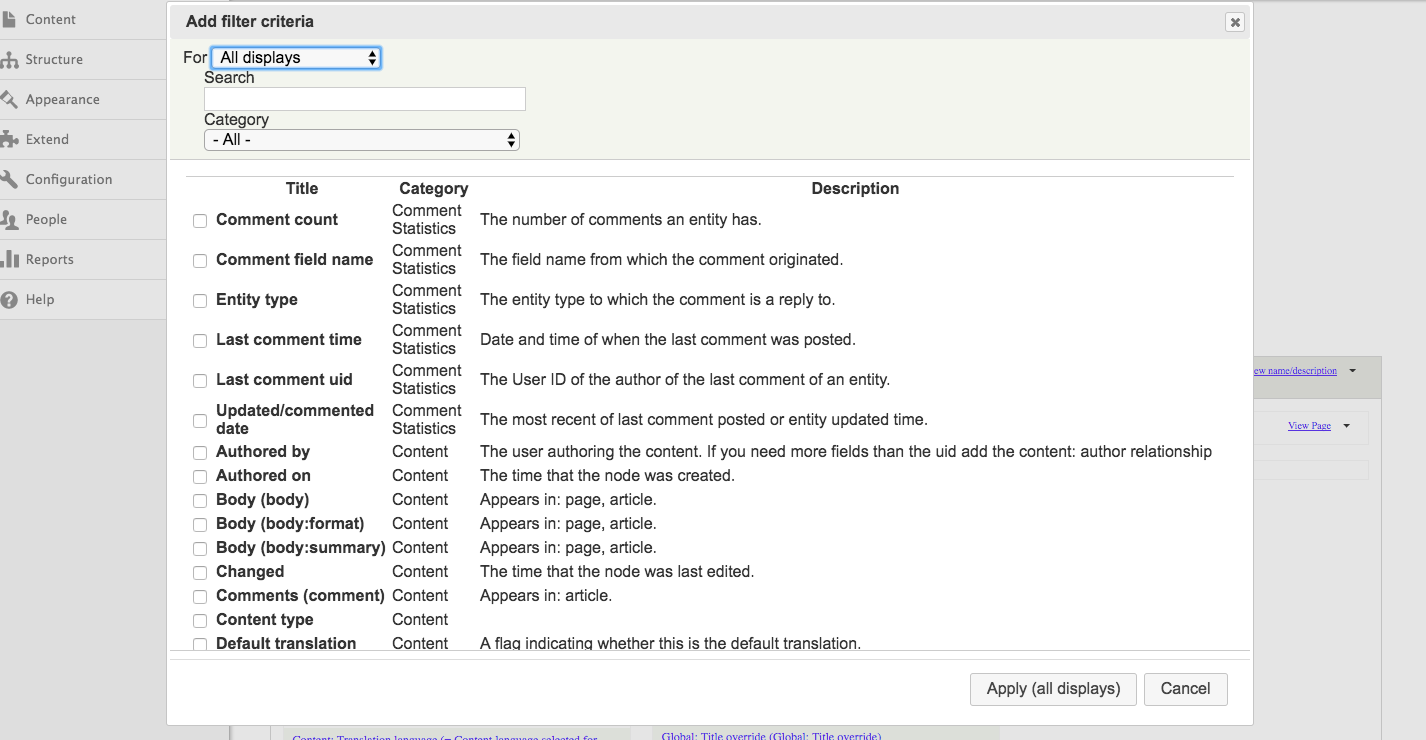
Task: Expand the Category select list
Action: coord(362,140)
